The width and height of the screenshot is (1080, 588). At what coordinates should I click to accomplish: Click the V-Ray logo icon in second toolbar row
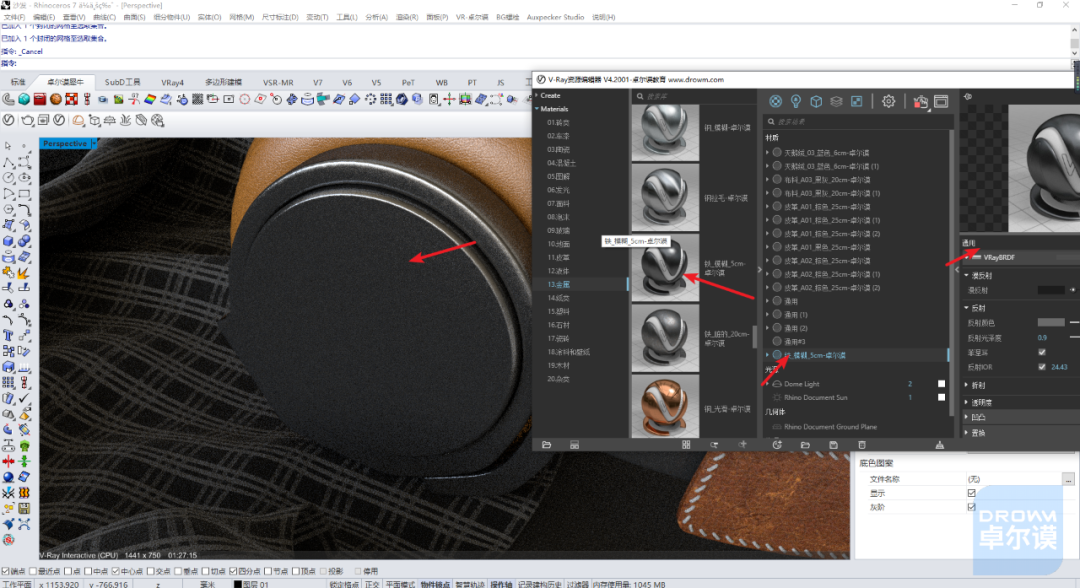[8, 120]
